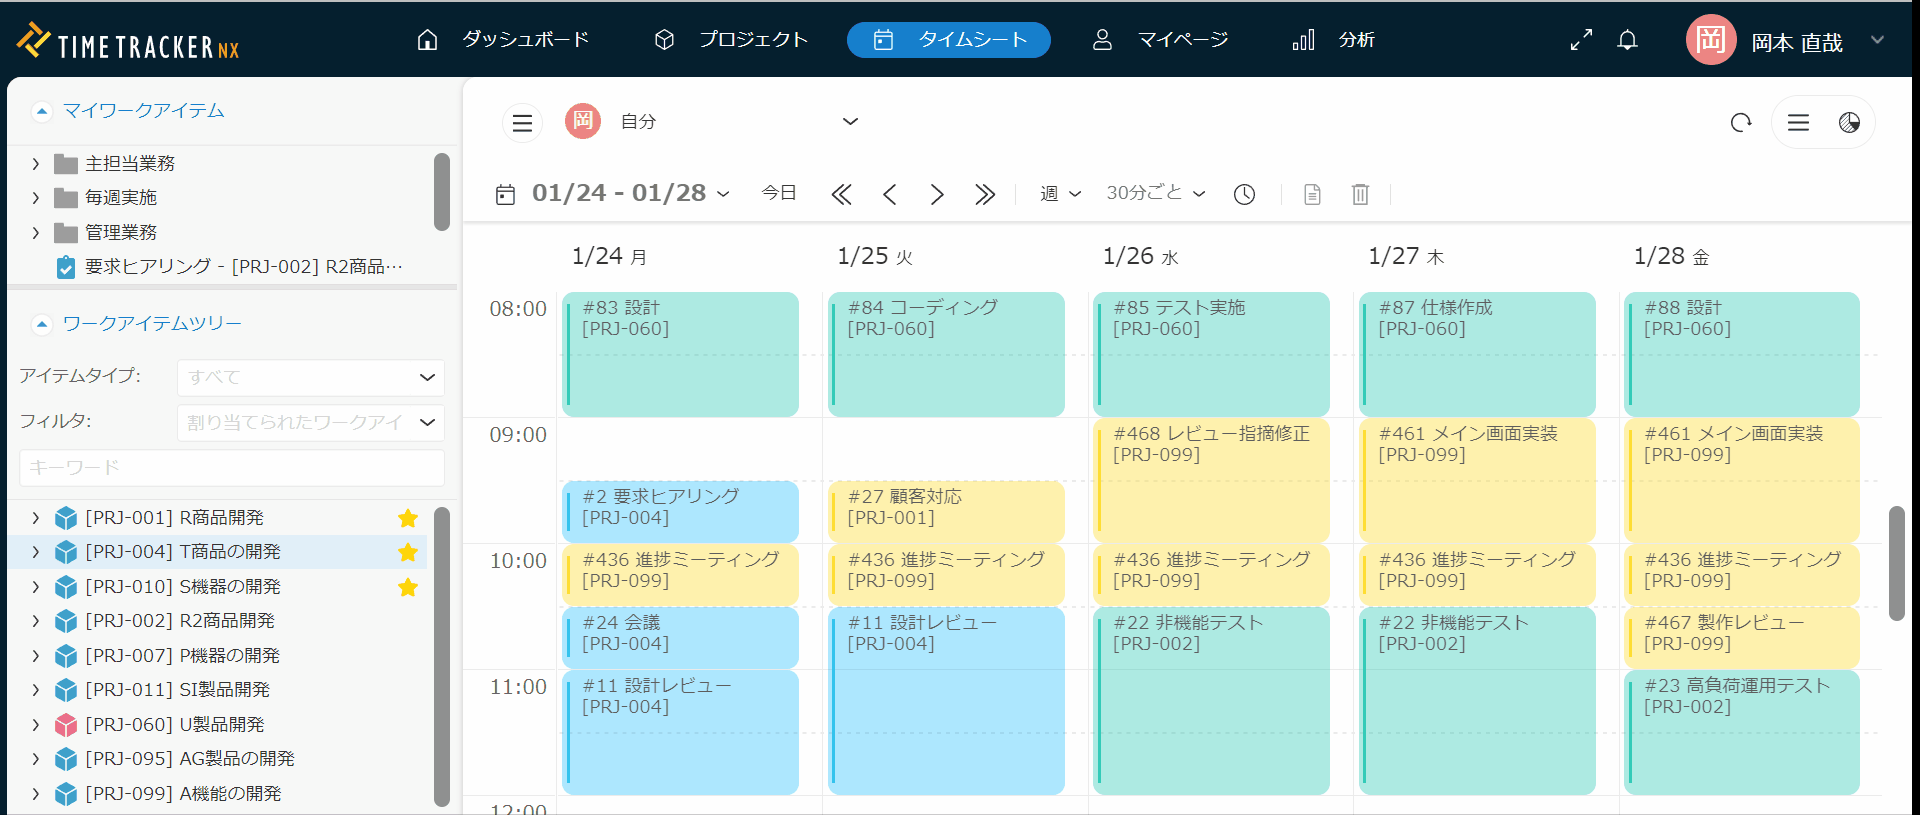Click the 岡 user avatar in header

[1711, 40]
